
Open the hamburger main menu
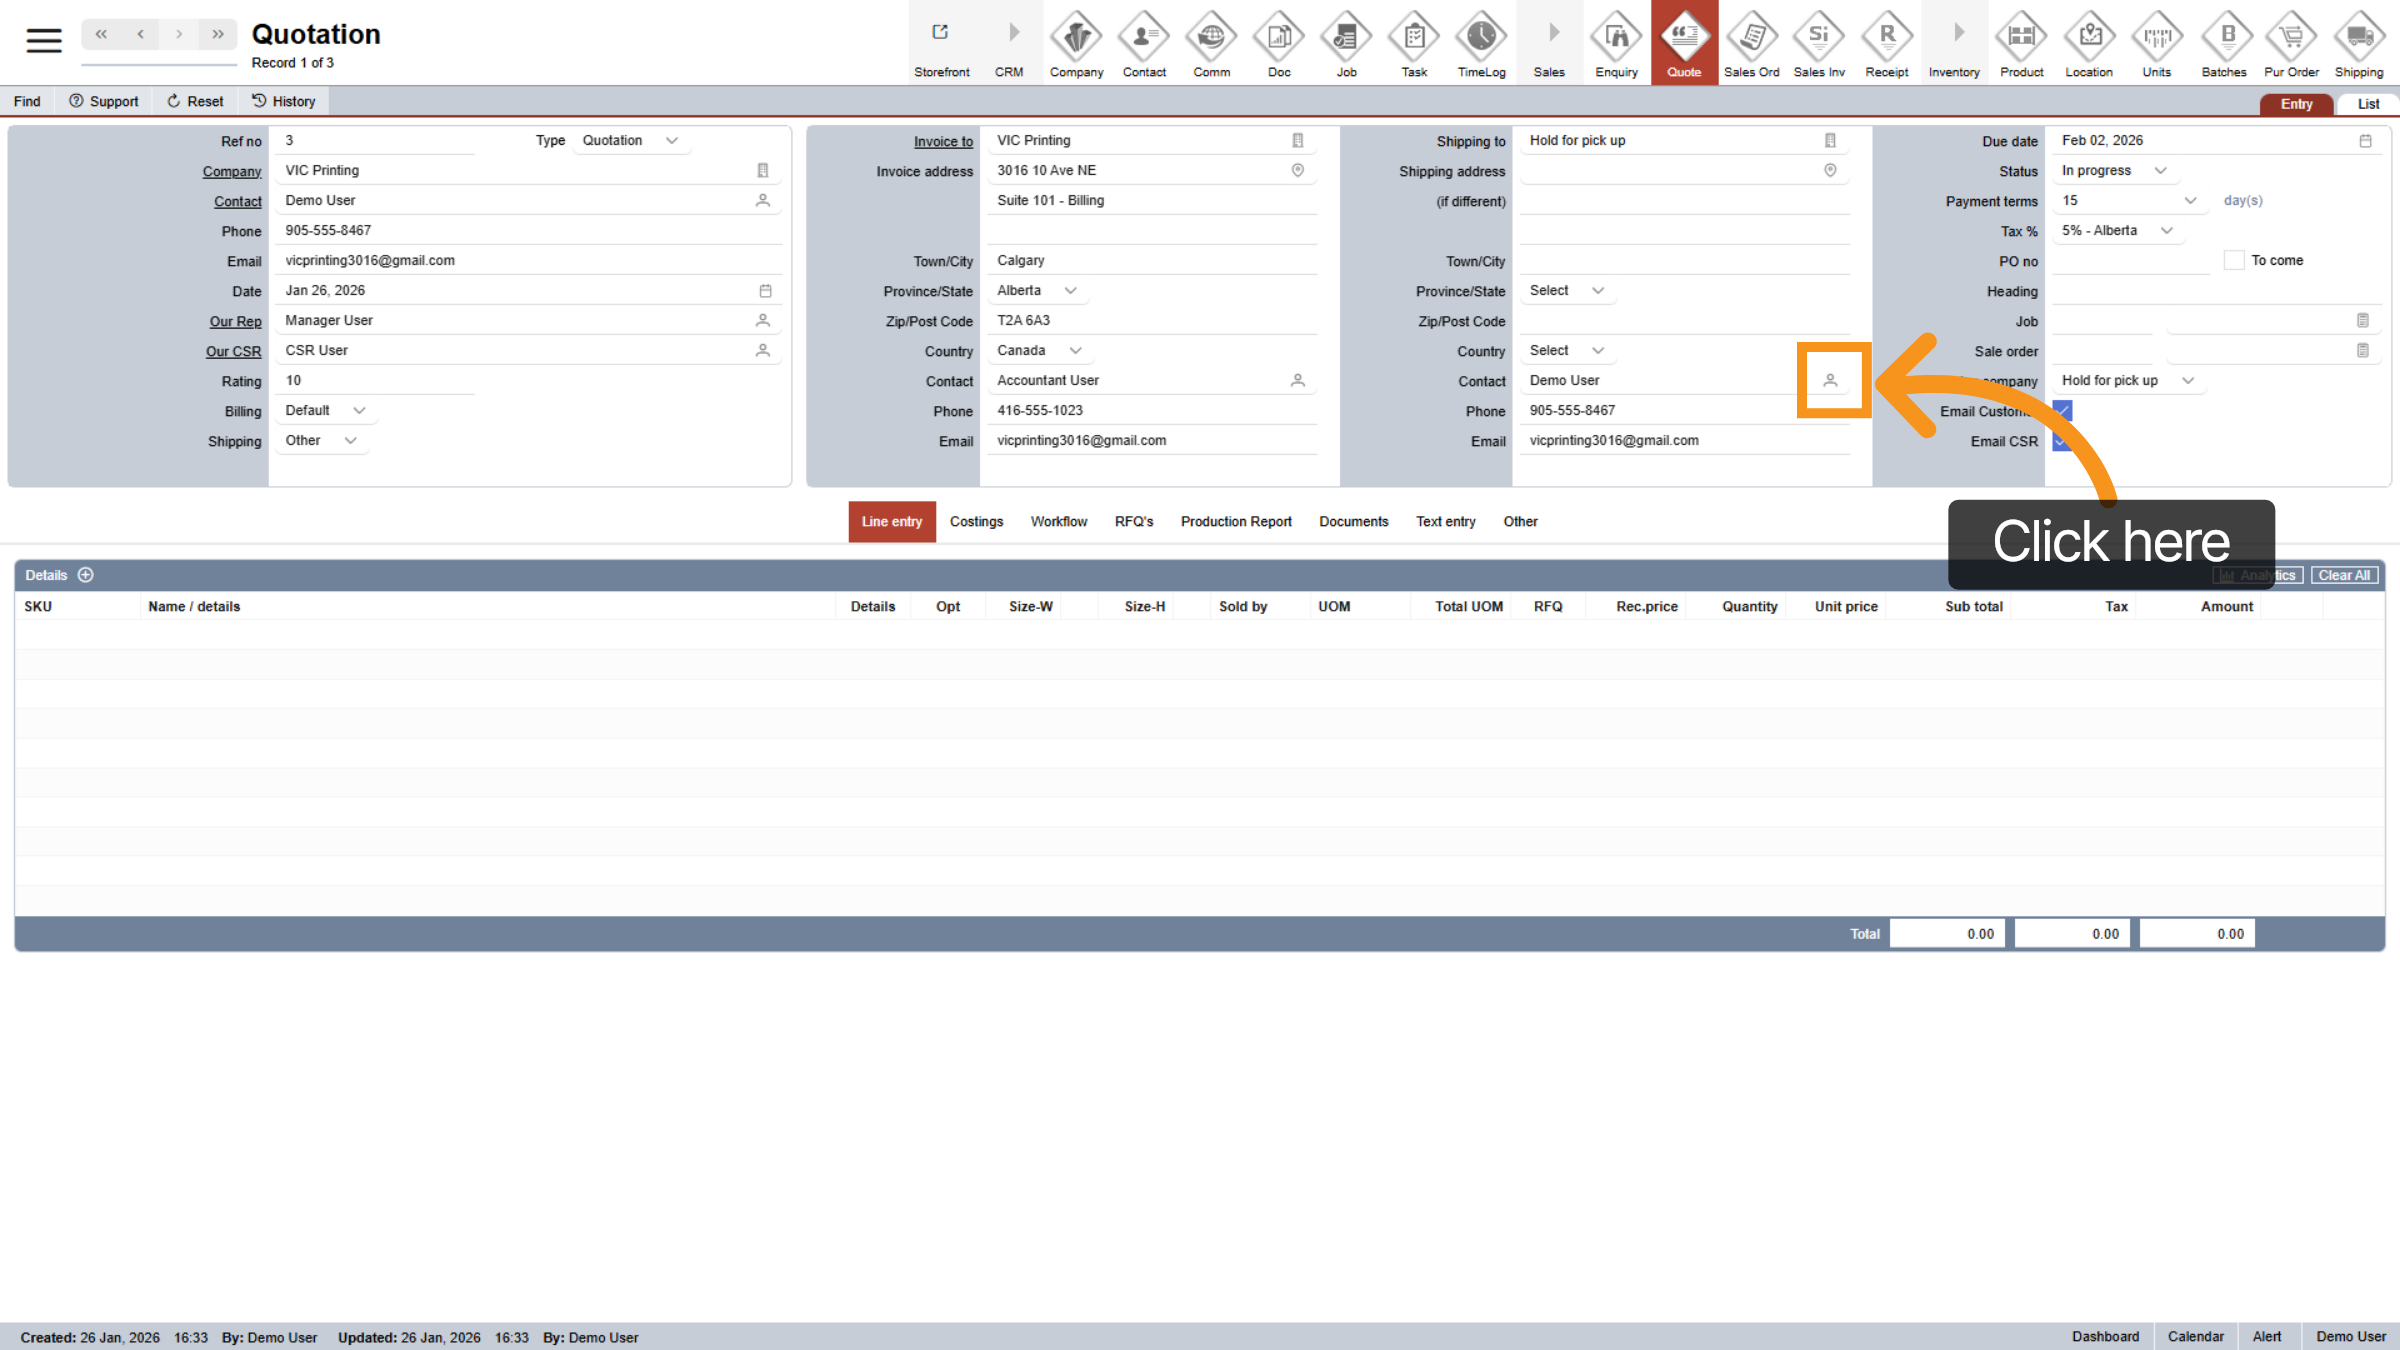pos(43,40)
